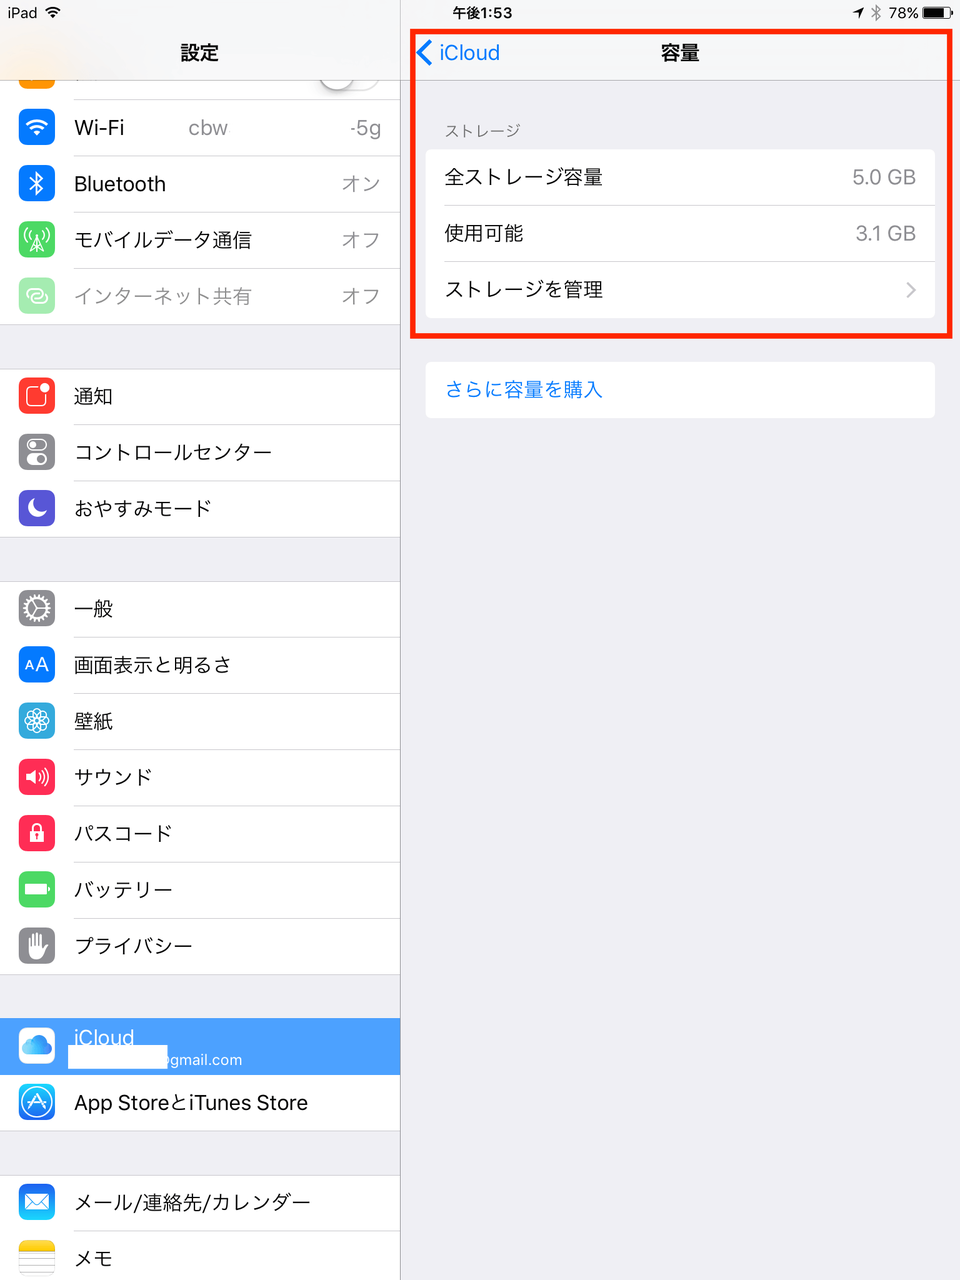Select iCloud account row in sidebar

200,1047
